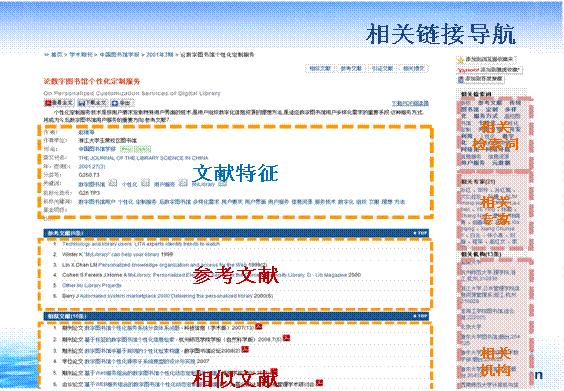
Task: Go to 首页 in the breadcrumb path
Action: click(56, 55)
